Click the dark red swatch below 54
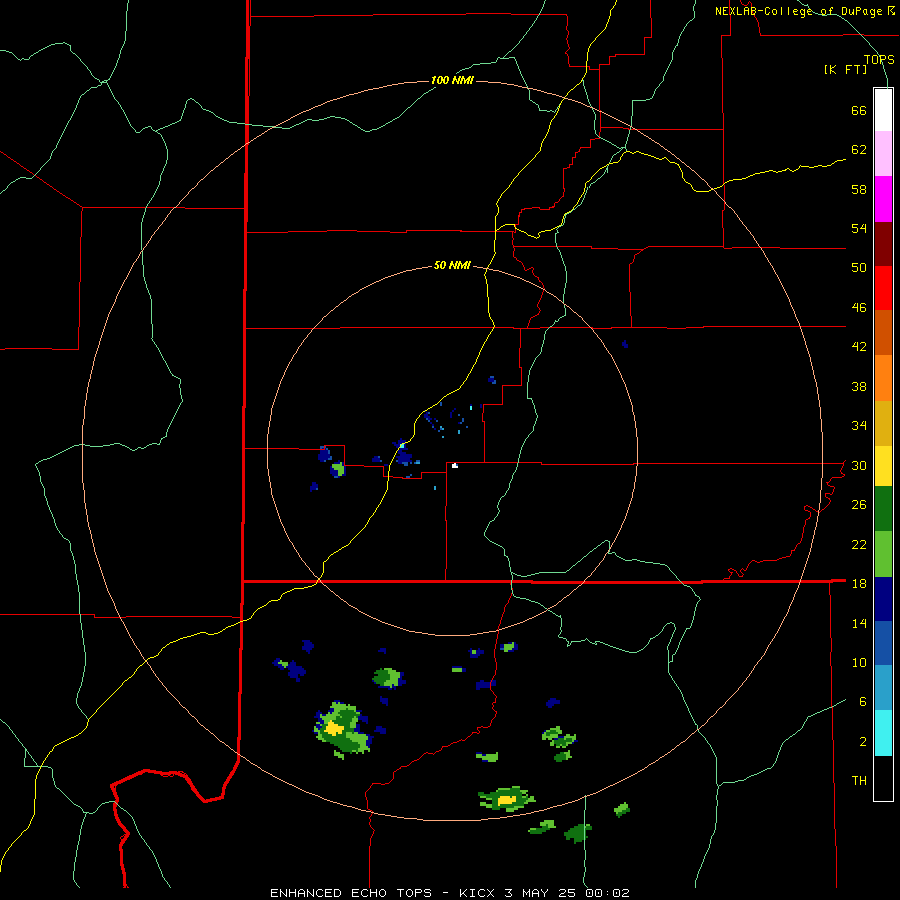This screenshot has height=900, width=900. click(883, 244)
